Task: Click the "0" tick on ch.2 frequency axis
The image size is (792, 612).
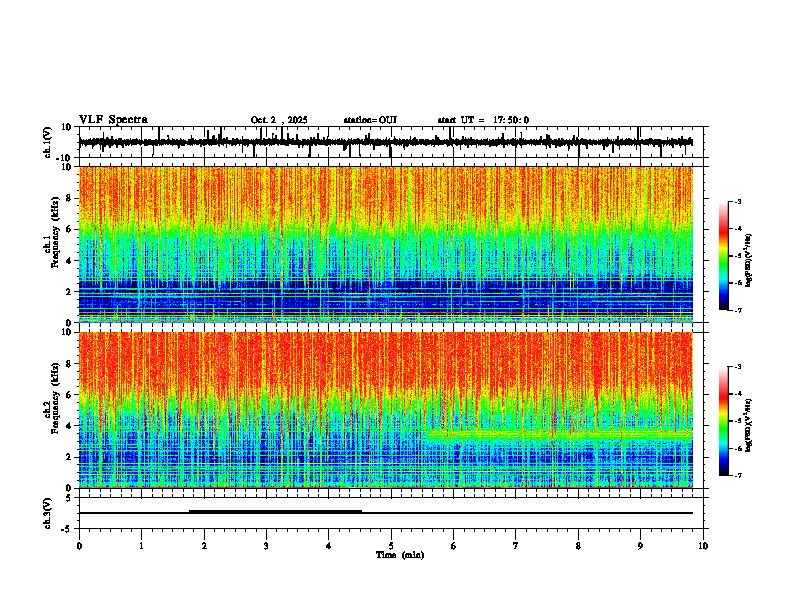Action: pyautogui.click(x=70, y=488)
